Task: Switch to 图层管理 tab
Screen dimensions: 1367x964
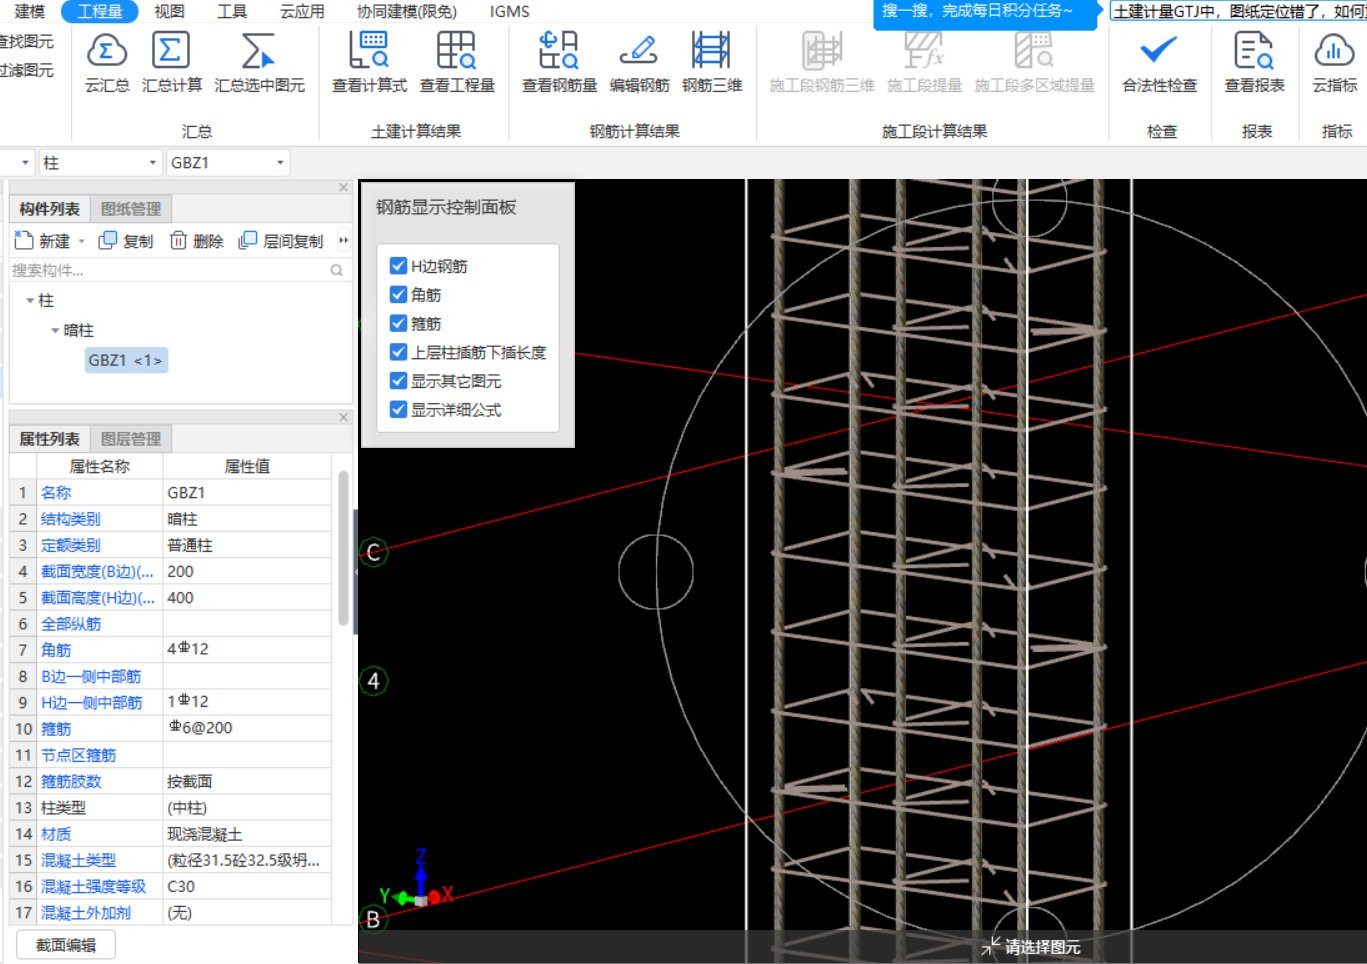Action: click(131, 439)
